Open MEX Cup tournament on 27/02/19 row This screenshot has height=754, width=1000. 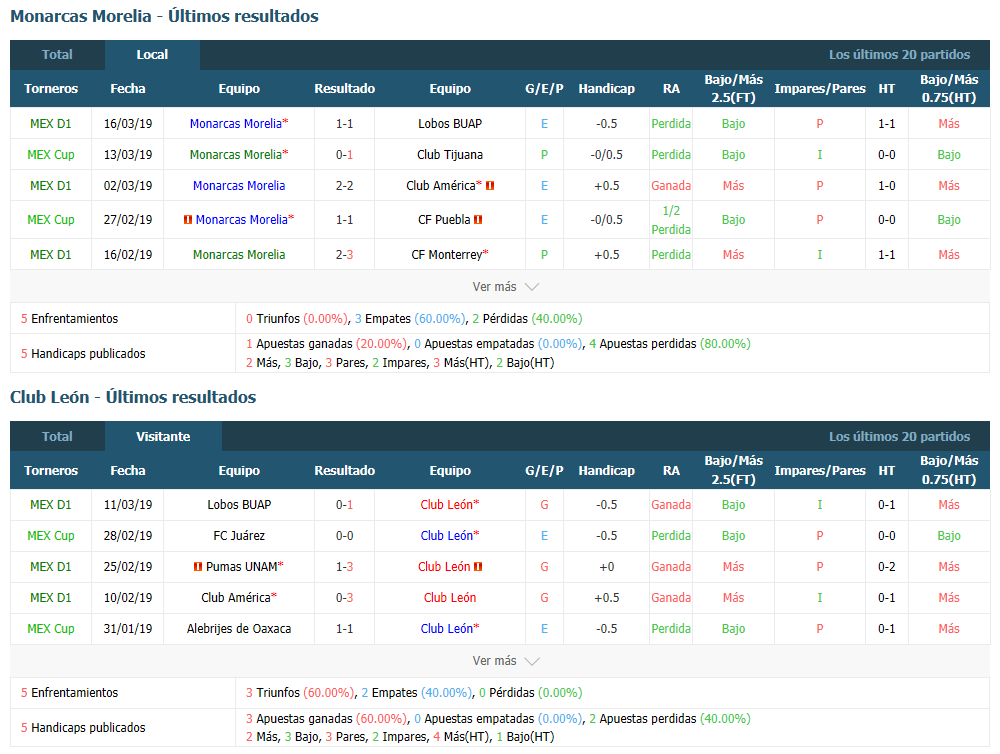click(x=51, y=219)
